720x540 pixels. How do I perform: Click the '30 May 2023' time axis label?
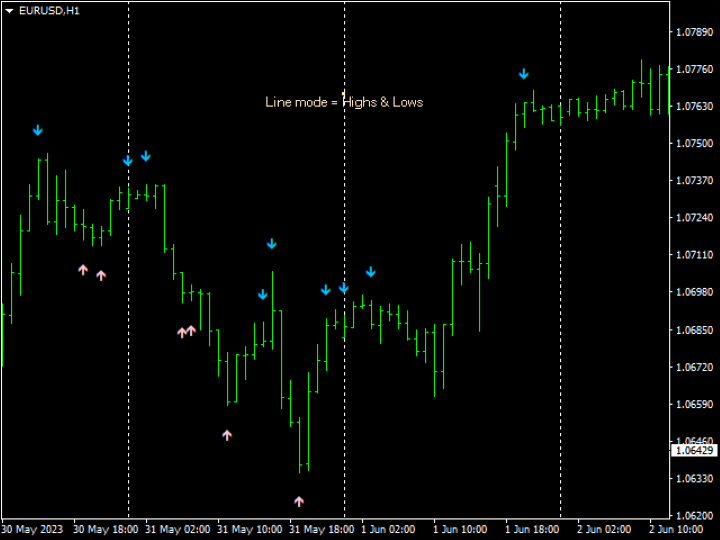pyautogui.click(x=32, y=529)
